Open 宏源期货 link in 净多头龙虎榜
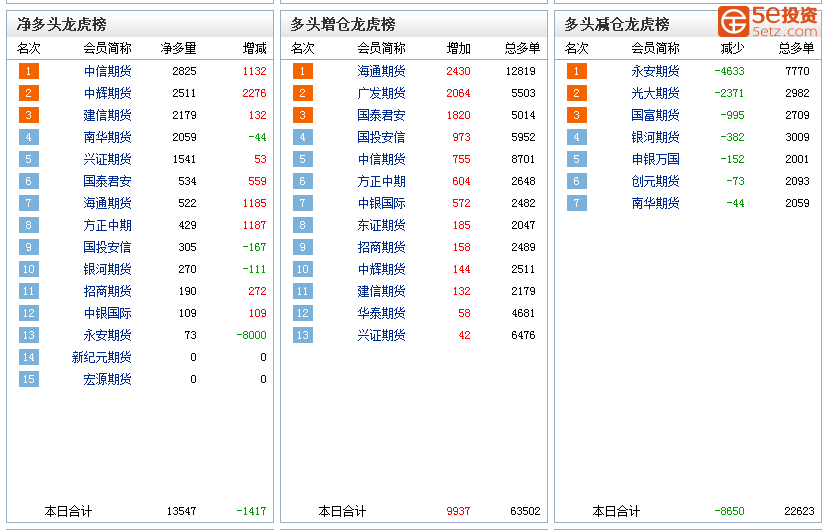The width and height of the screenshot is (825, 530). pyautogui.click(x=107, y=379)
